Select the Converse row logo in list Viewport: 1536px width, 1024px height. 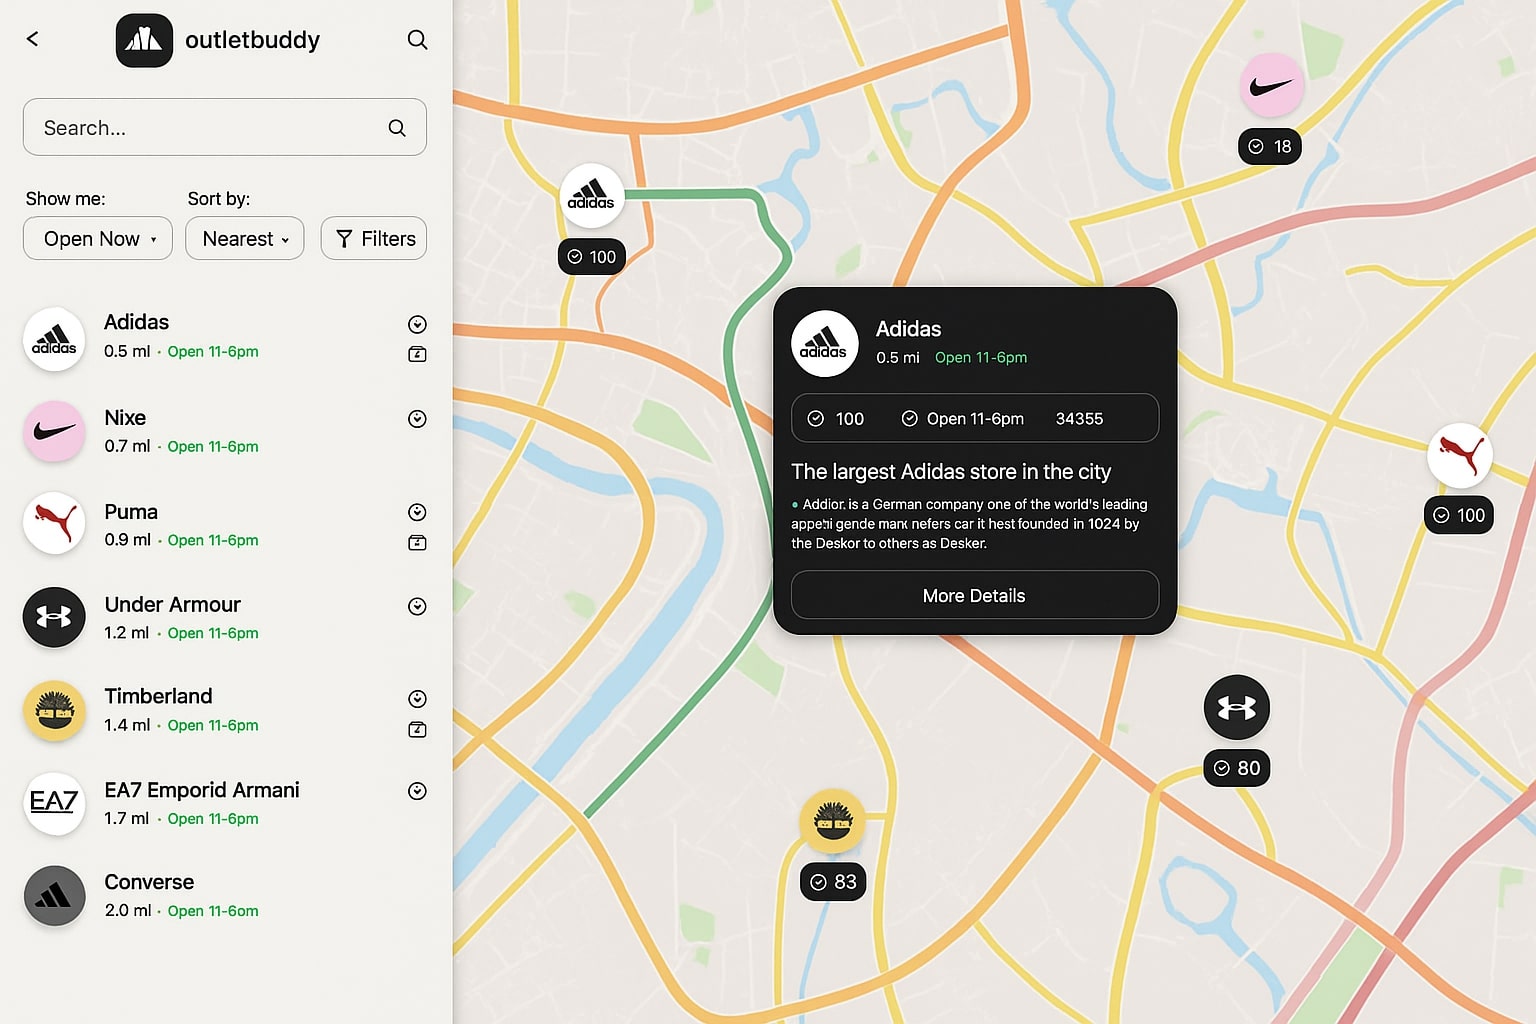tap(54, 896)
